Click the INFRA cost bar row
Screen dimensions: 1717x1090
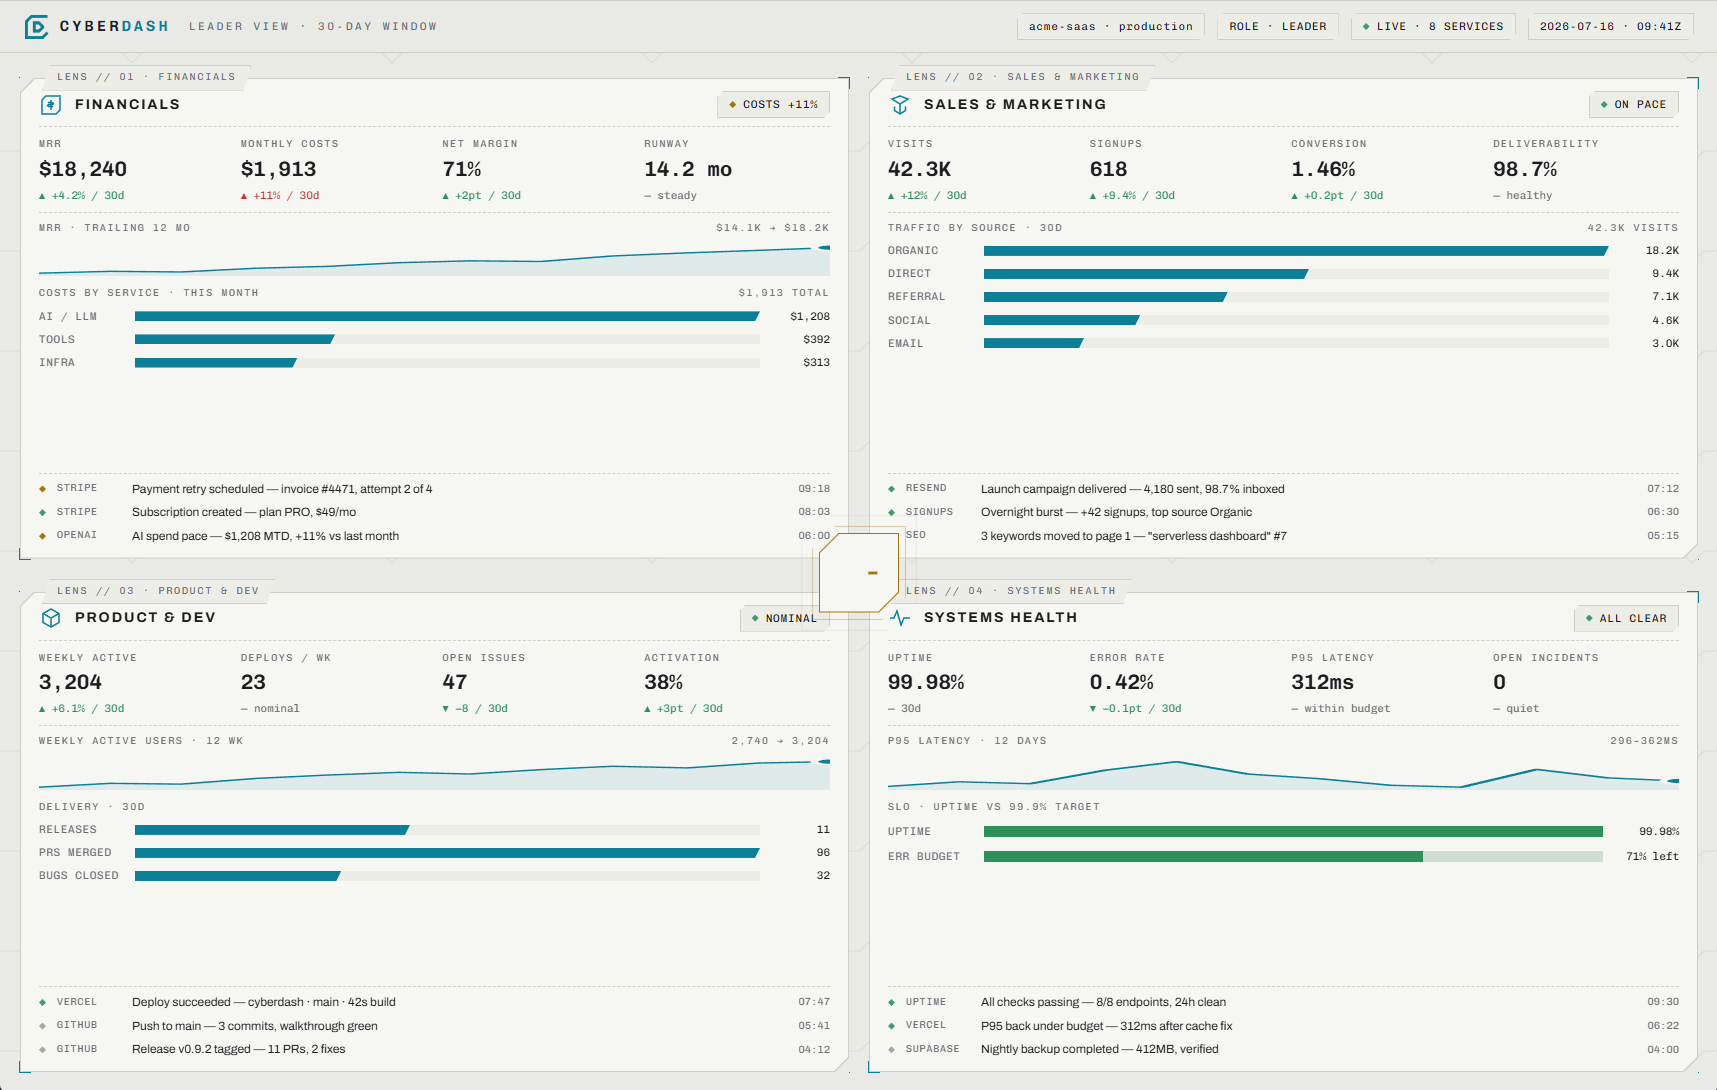[434, 363]
